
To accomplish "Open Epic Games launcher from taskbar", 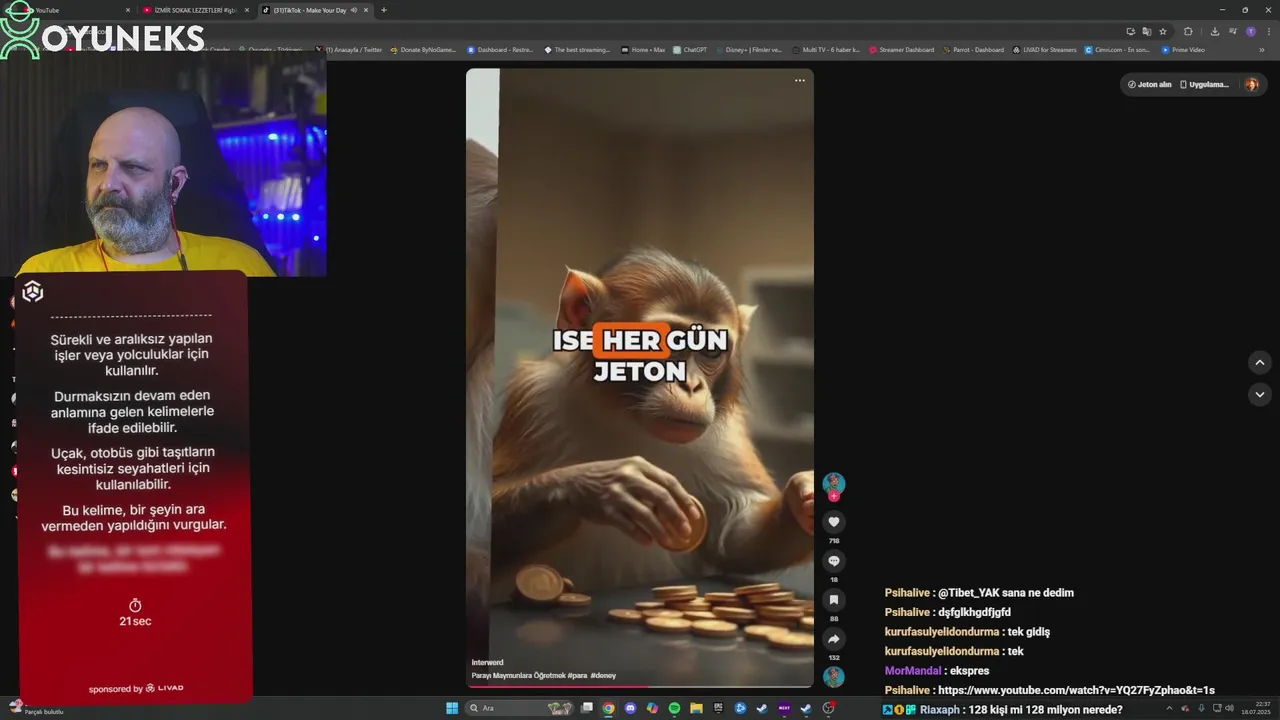I will (718, 708).
